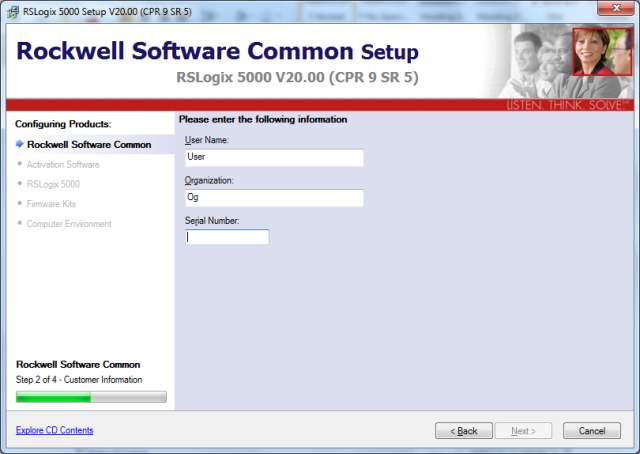The height and width of the screenshot is (454, 640).
Task: Select Firmware Kits in product list
Action: [51, 204]
